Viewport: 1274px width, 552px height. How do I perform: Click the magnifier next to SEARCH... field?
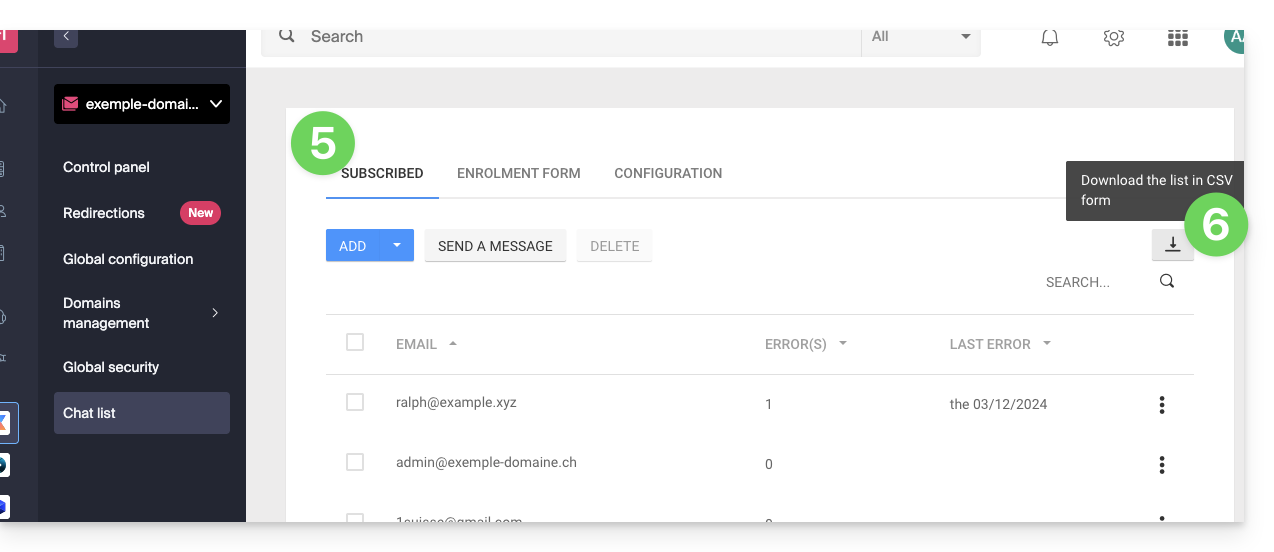[x=1167, y=281]
